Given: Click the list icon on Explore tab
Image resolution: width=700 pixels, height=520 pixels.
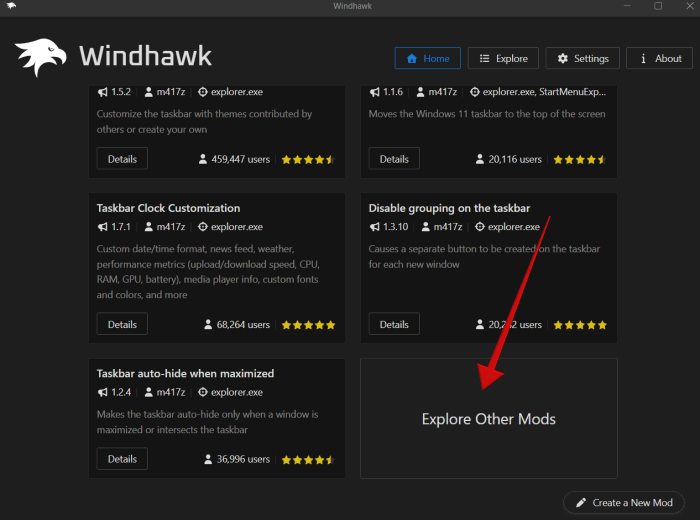Looking at the screenshot, I should (484, 58).
